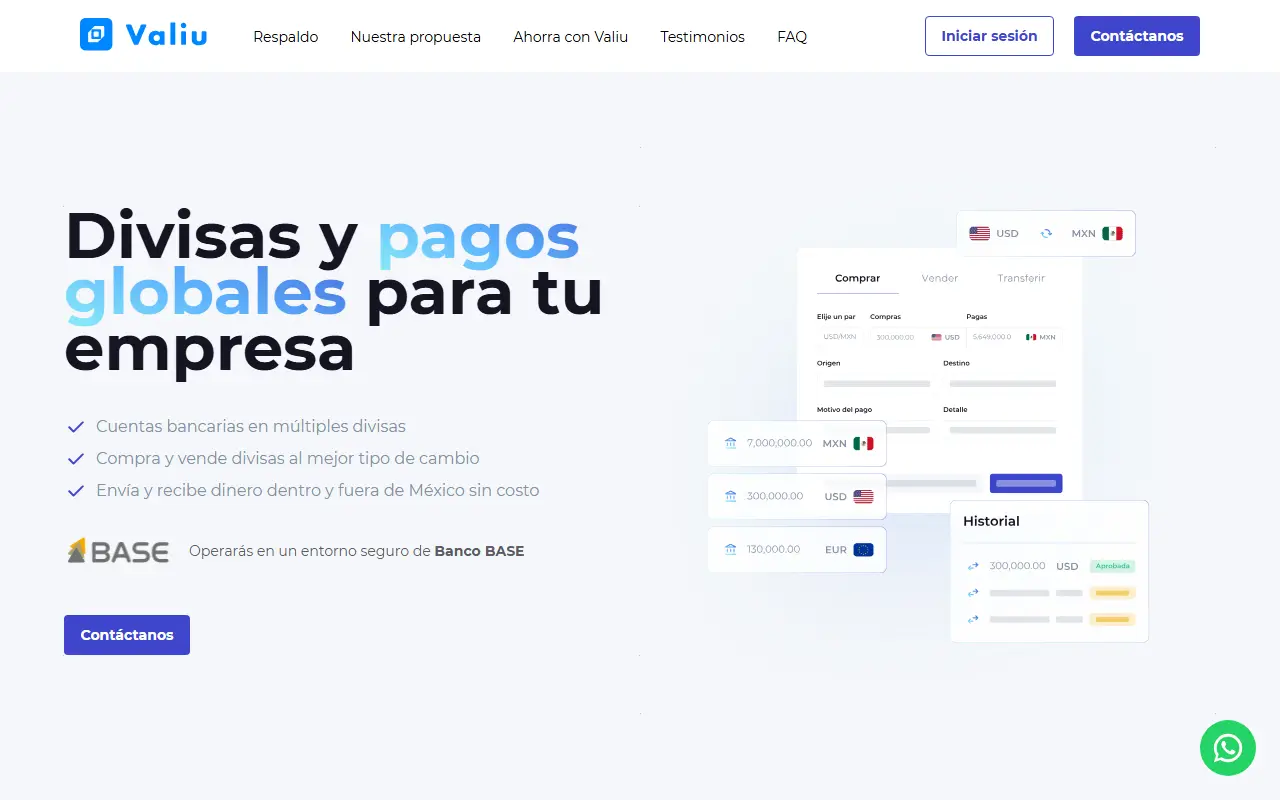Click the Valiu brand name text

[167, 35]
